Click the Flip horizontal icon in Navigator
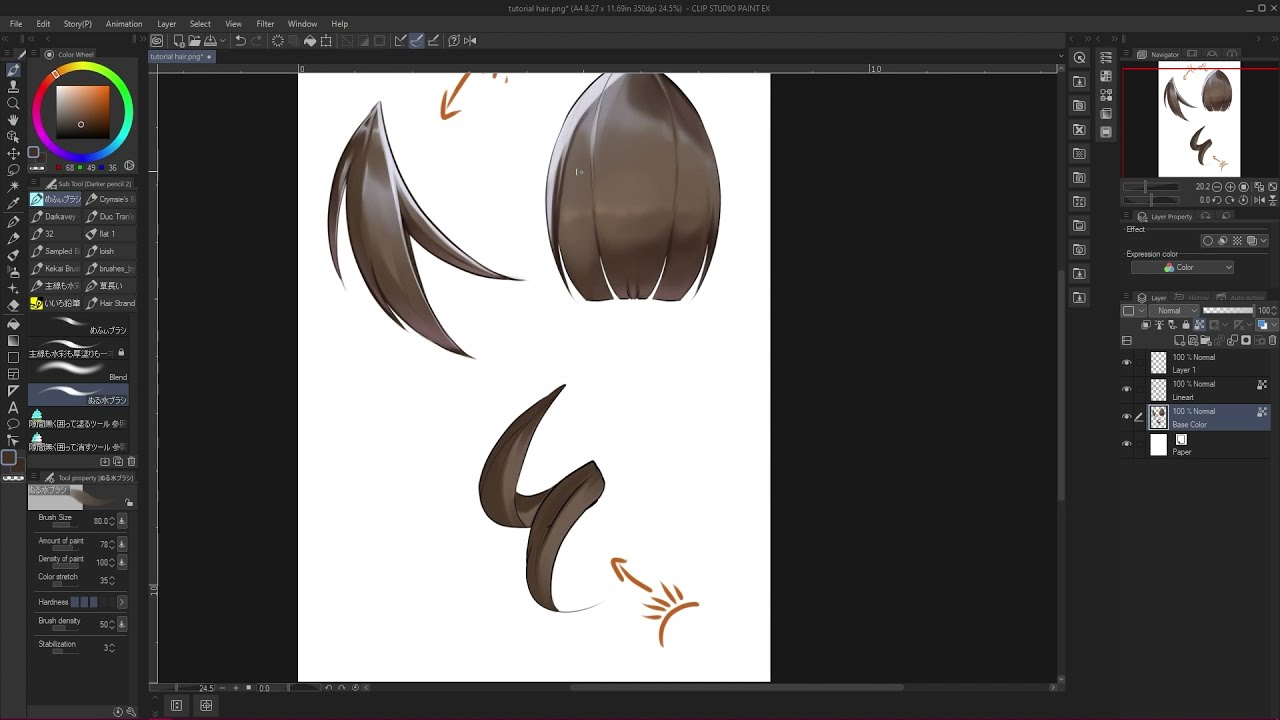 coord(1260,200)
